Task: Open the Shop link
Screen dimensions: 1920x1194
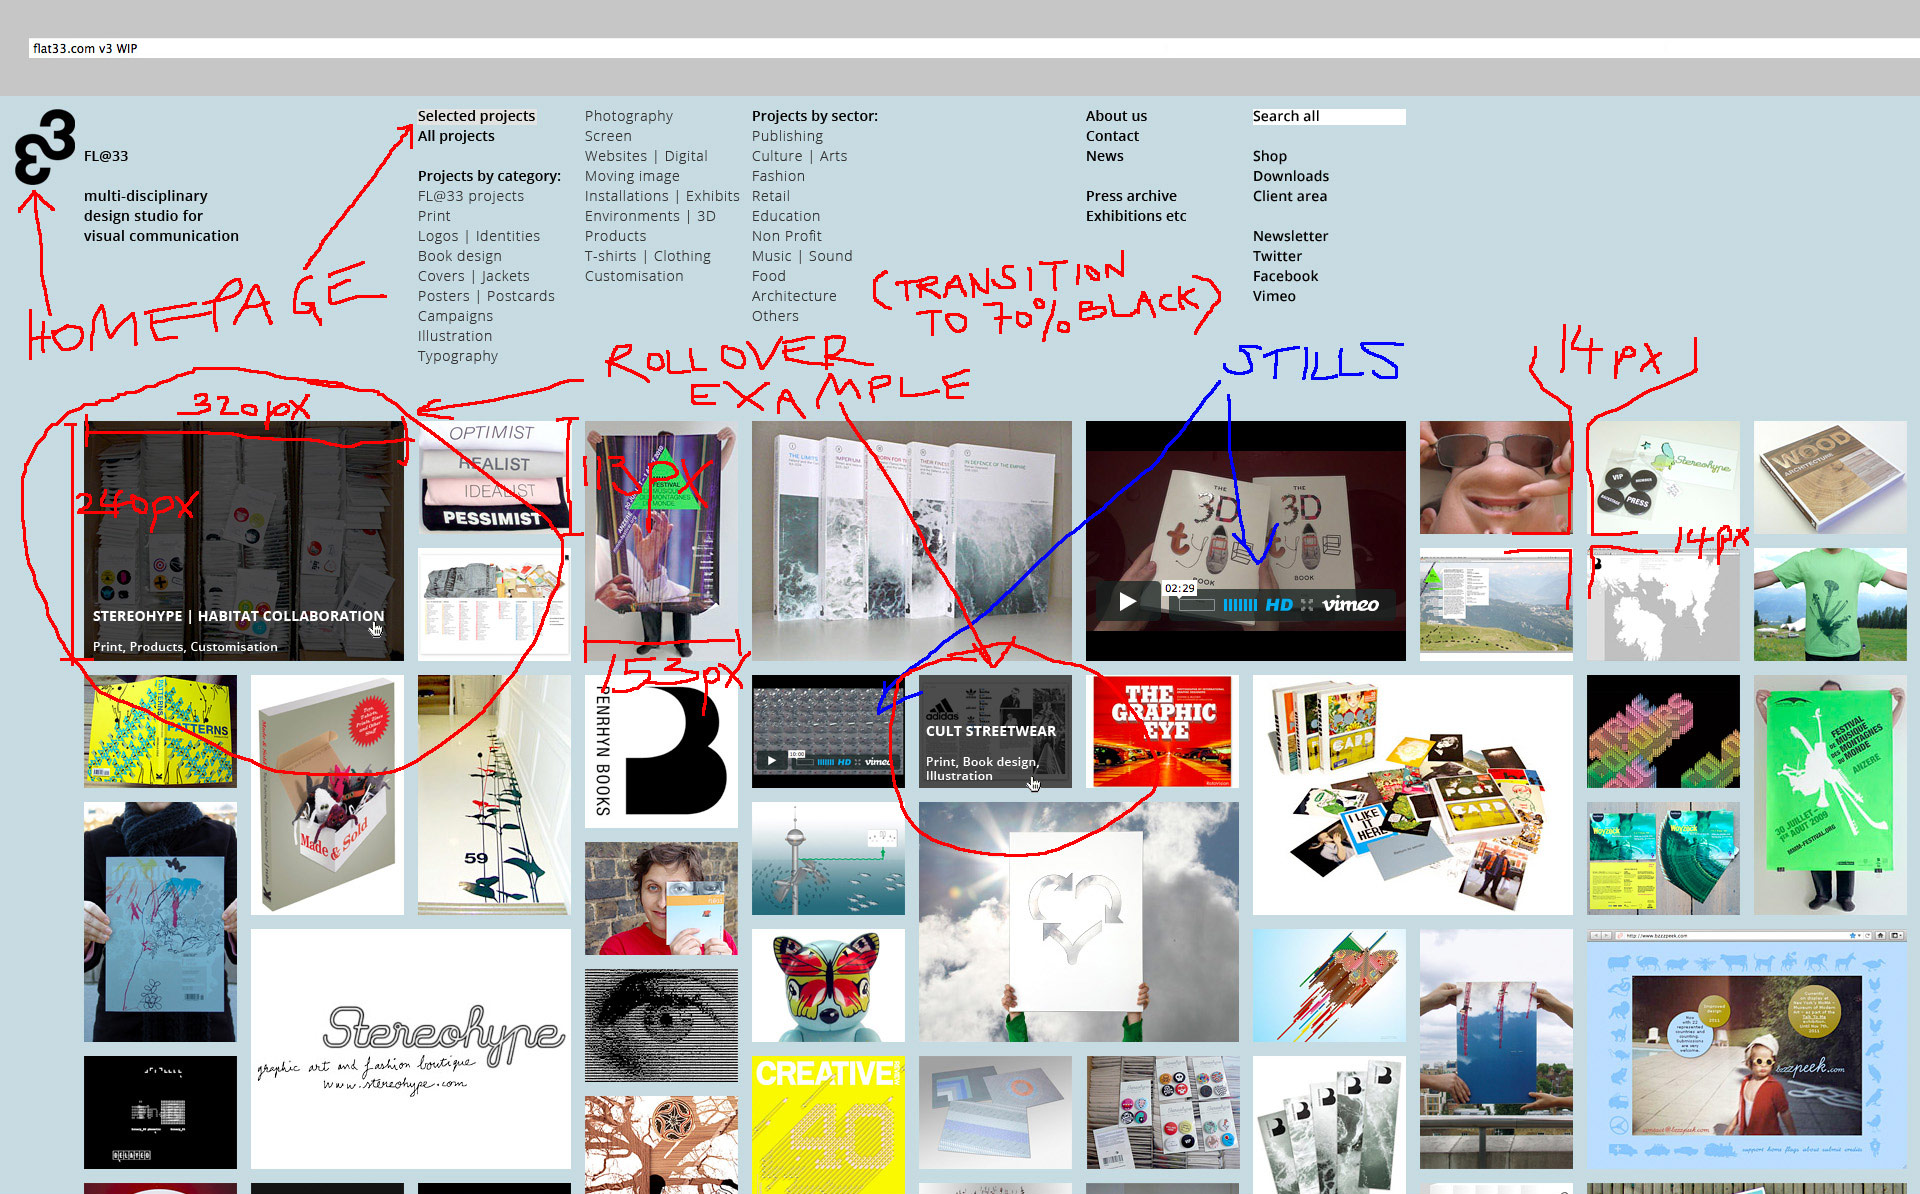Action: pos(1269,156)
